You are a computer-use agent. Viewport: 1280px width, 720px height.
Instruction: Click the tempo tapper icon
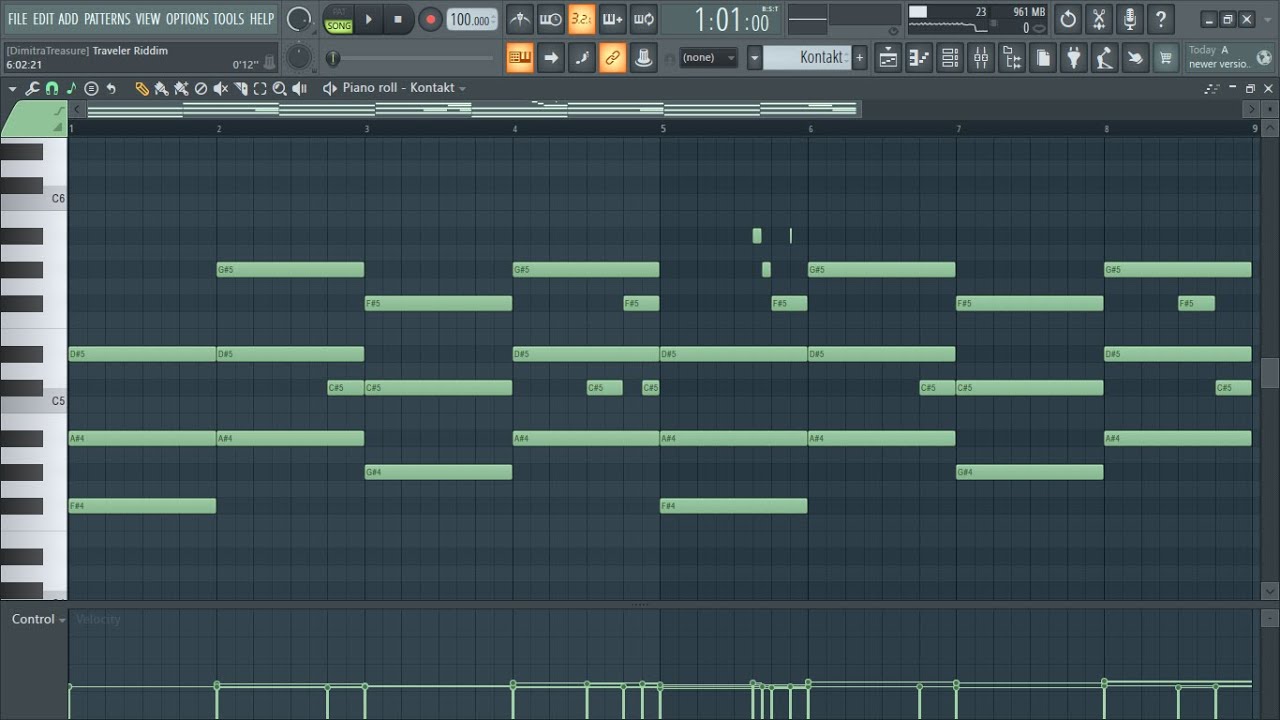1104,58
